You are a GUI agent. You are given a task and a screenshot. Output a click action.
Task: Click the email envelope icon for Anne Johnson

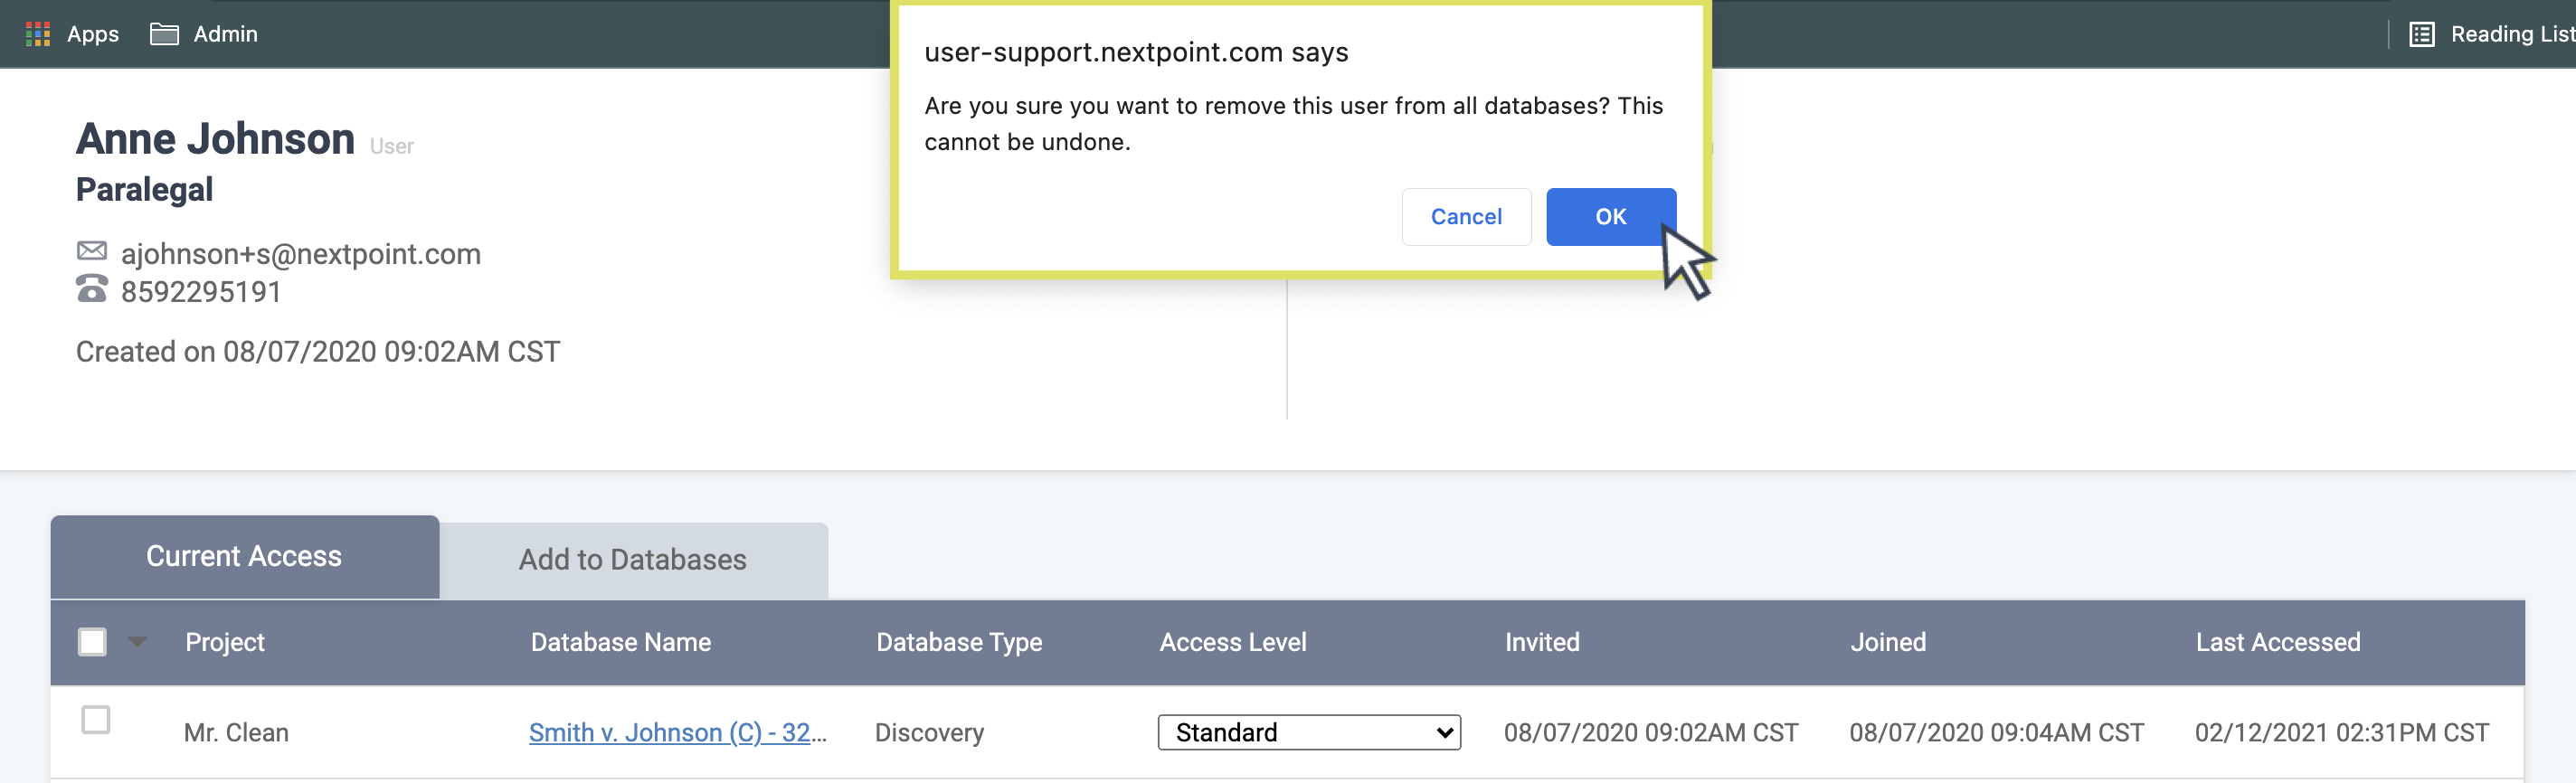[92, 250]
